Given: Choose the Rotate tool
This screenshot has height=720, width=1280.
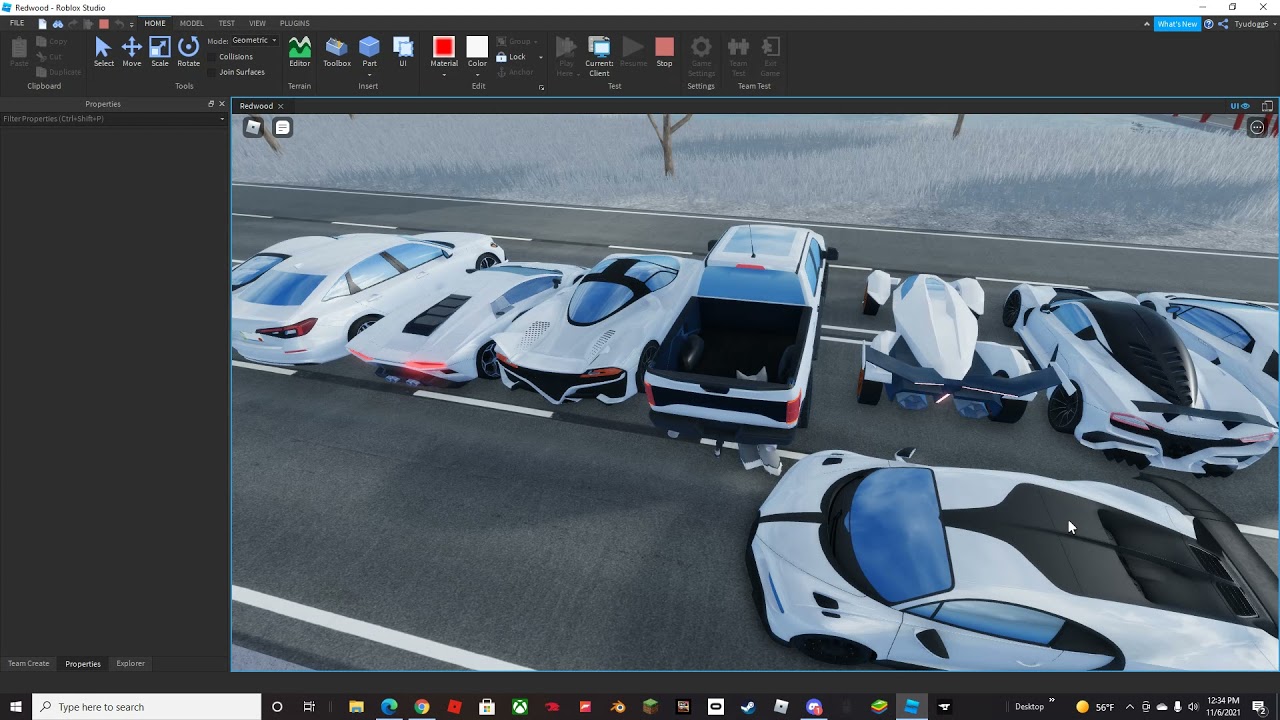Looking at the screenshot, I should [x=188, y=52].
